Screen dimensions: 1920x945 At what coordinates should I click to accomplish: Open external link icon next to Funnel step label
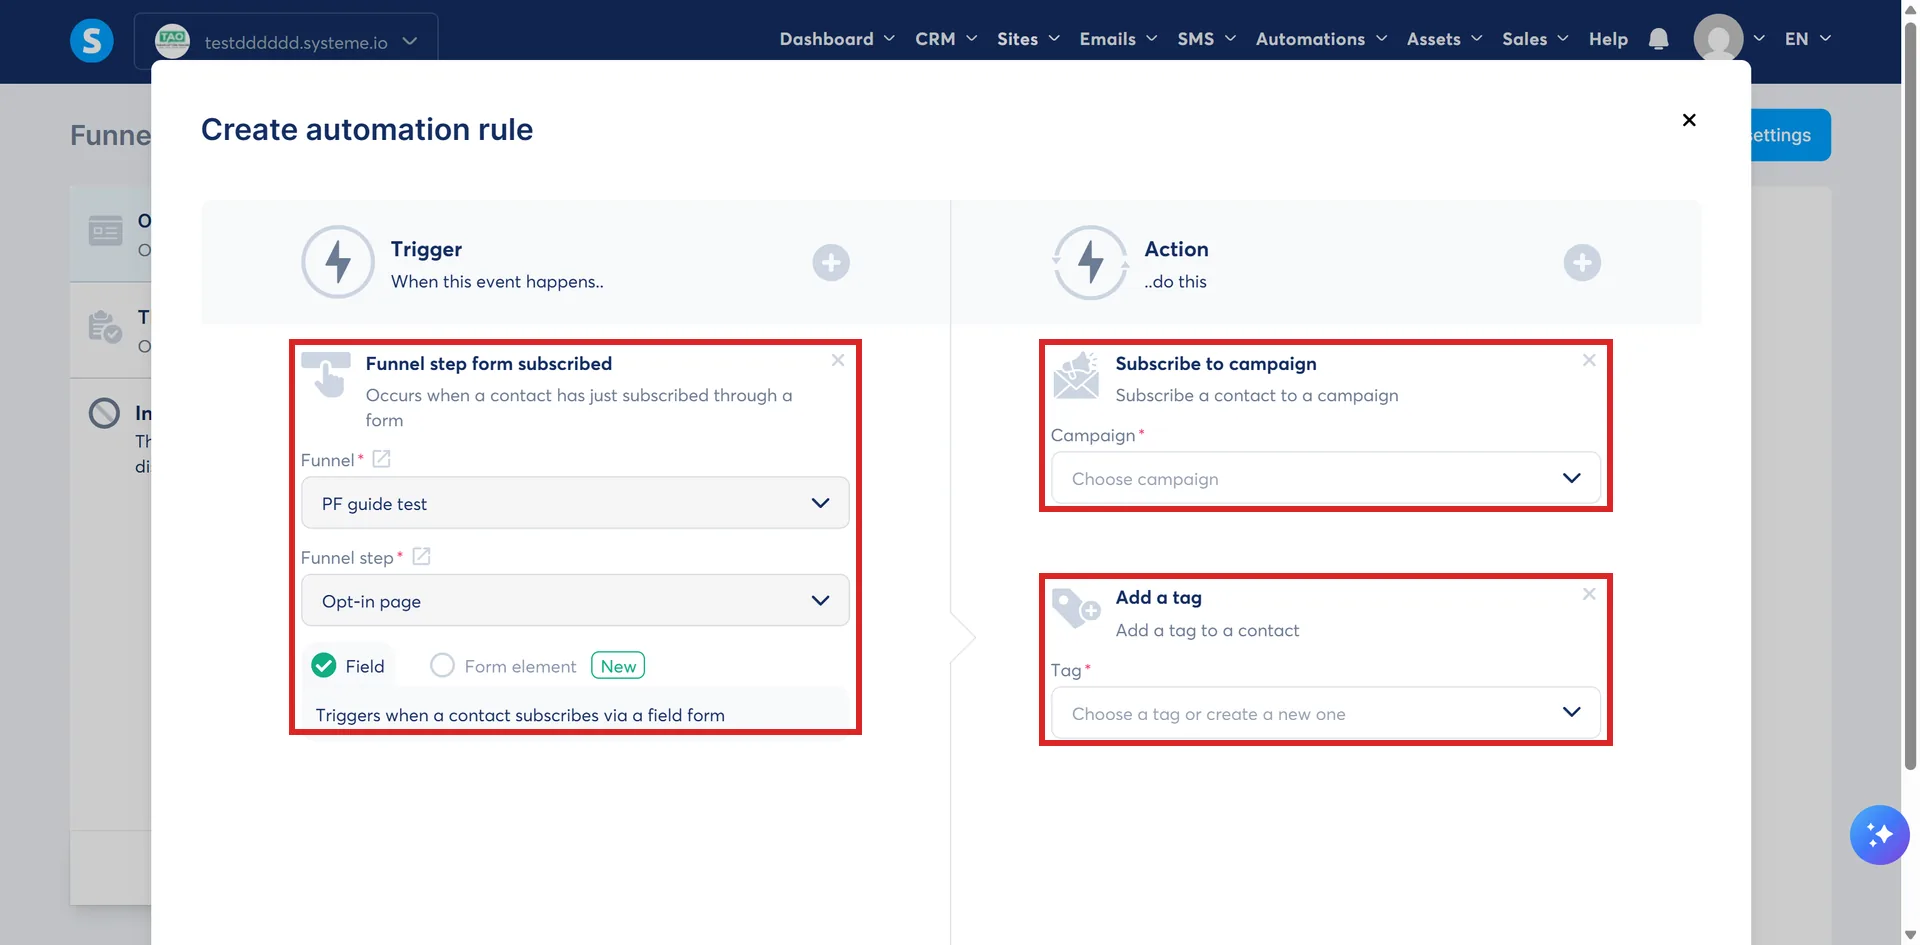pos(421,556)
